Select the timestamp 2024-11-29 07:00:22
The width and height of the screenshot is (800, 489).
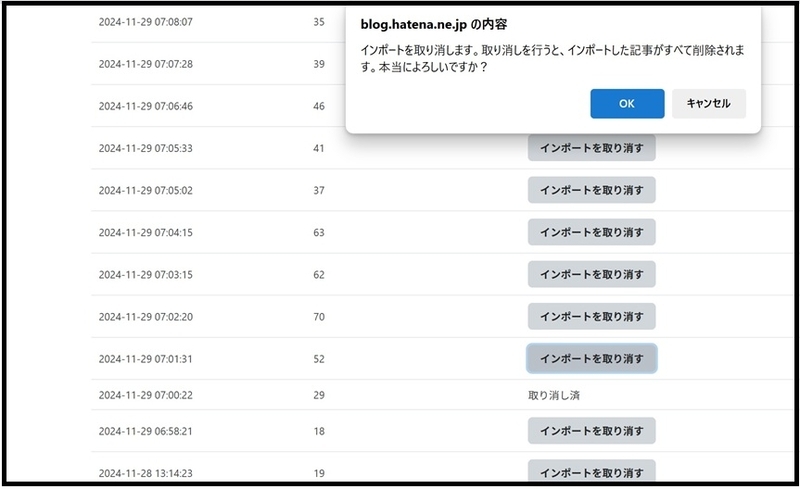point(145,395)
